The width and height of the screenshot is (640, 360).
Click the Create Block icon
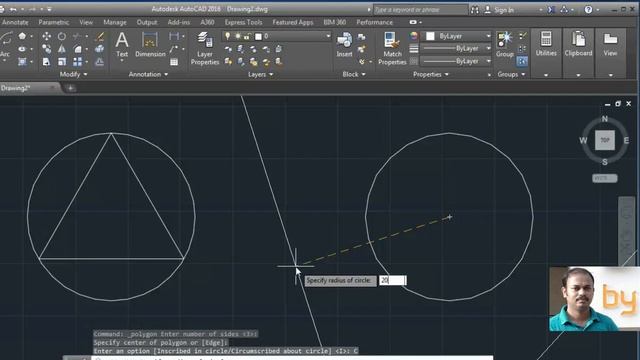pyautogui.click(x=362, y=37)
